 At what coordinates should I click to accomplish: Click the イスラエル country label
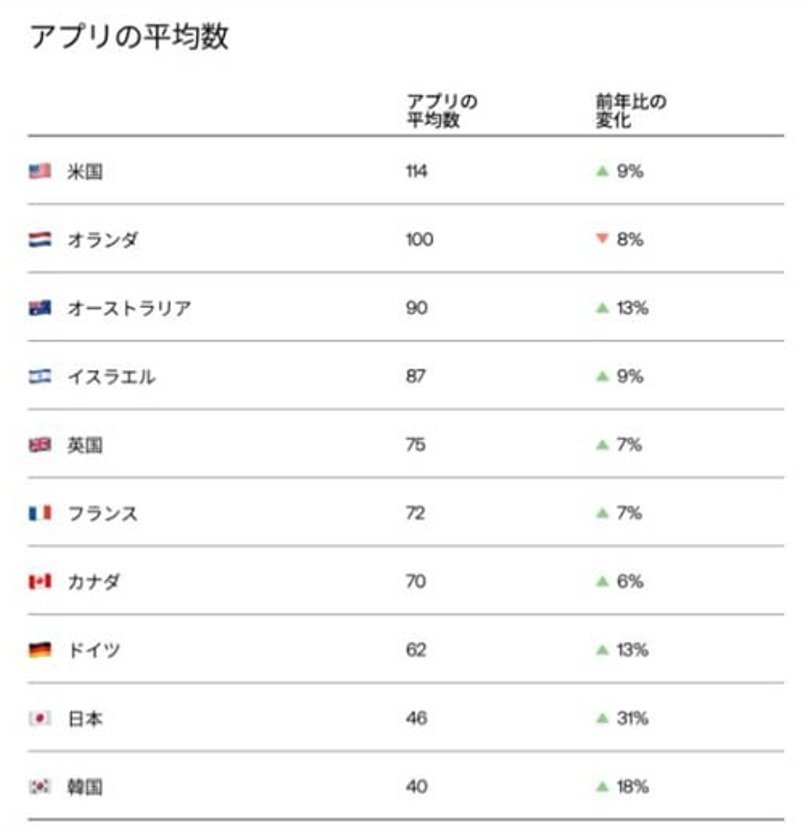[111, 377]
